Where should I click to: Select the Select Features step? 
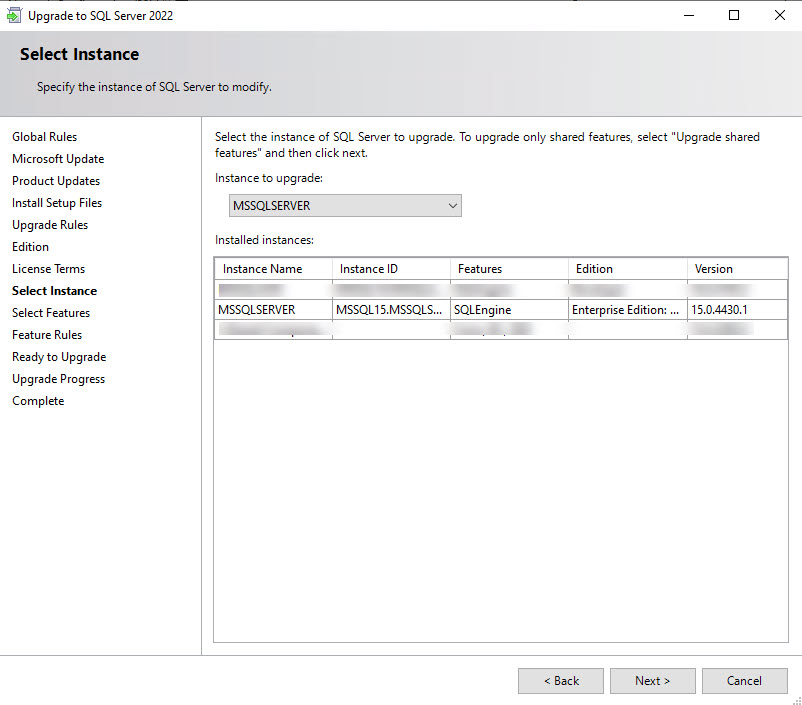[51, 313]
